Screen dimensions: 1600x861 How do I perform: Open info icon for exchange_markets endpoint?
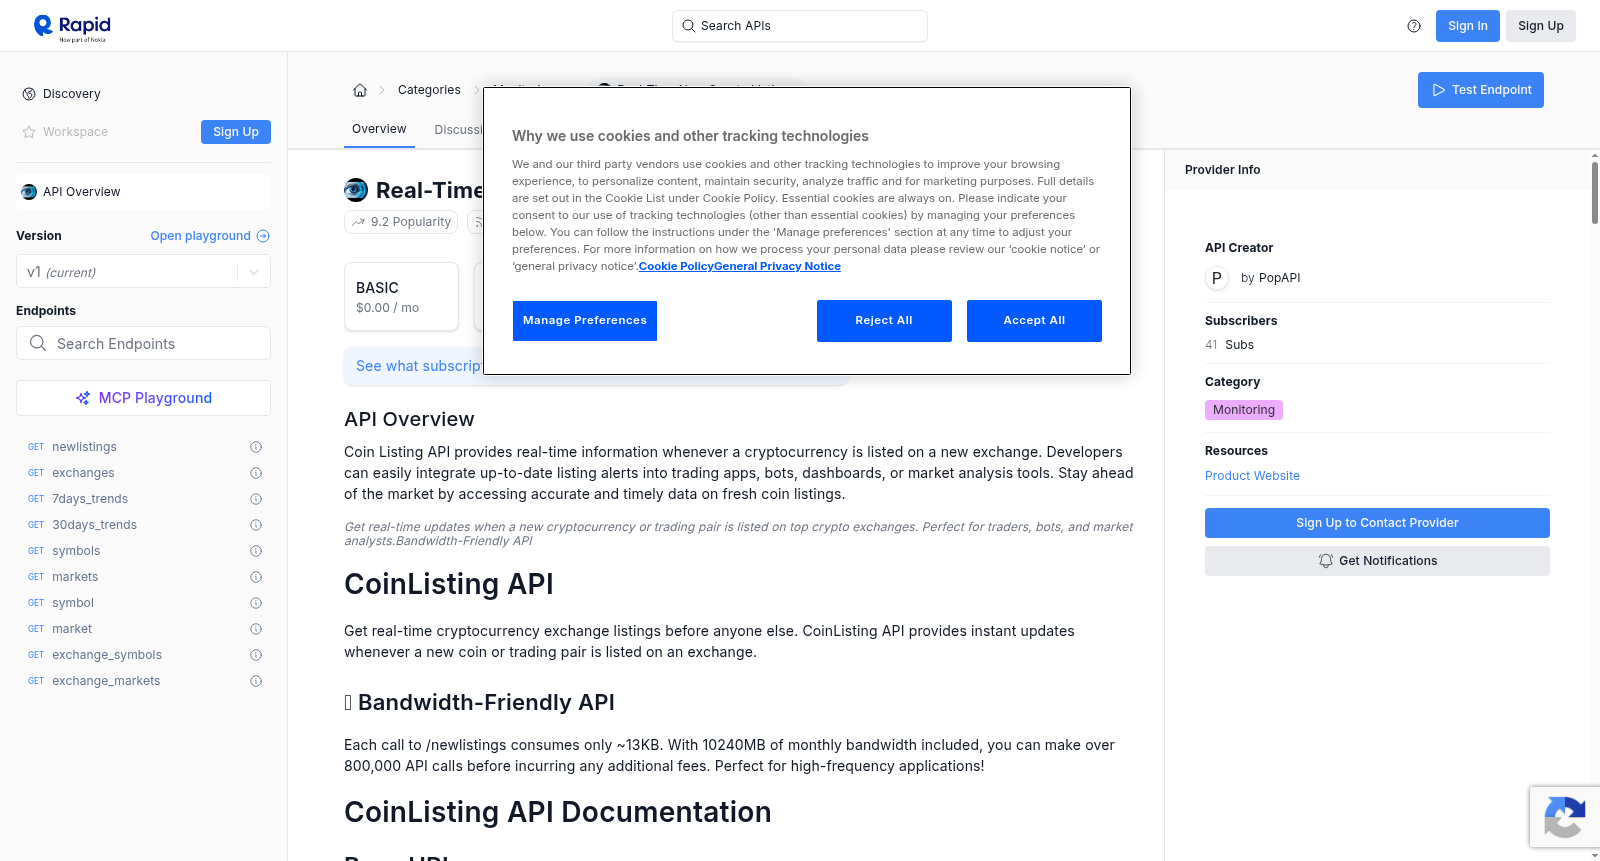[x=256, y=681]
